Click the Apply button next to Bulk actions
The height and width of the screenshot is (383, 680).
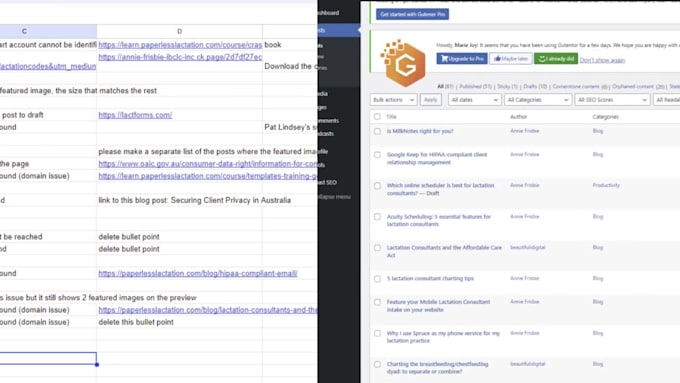pyautogui.click(x=431, y=100)
